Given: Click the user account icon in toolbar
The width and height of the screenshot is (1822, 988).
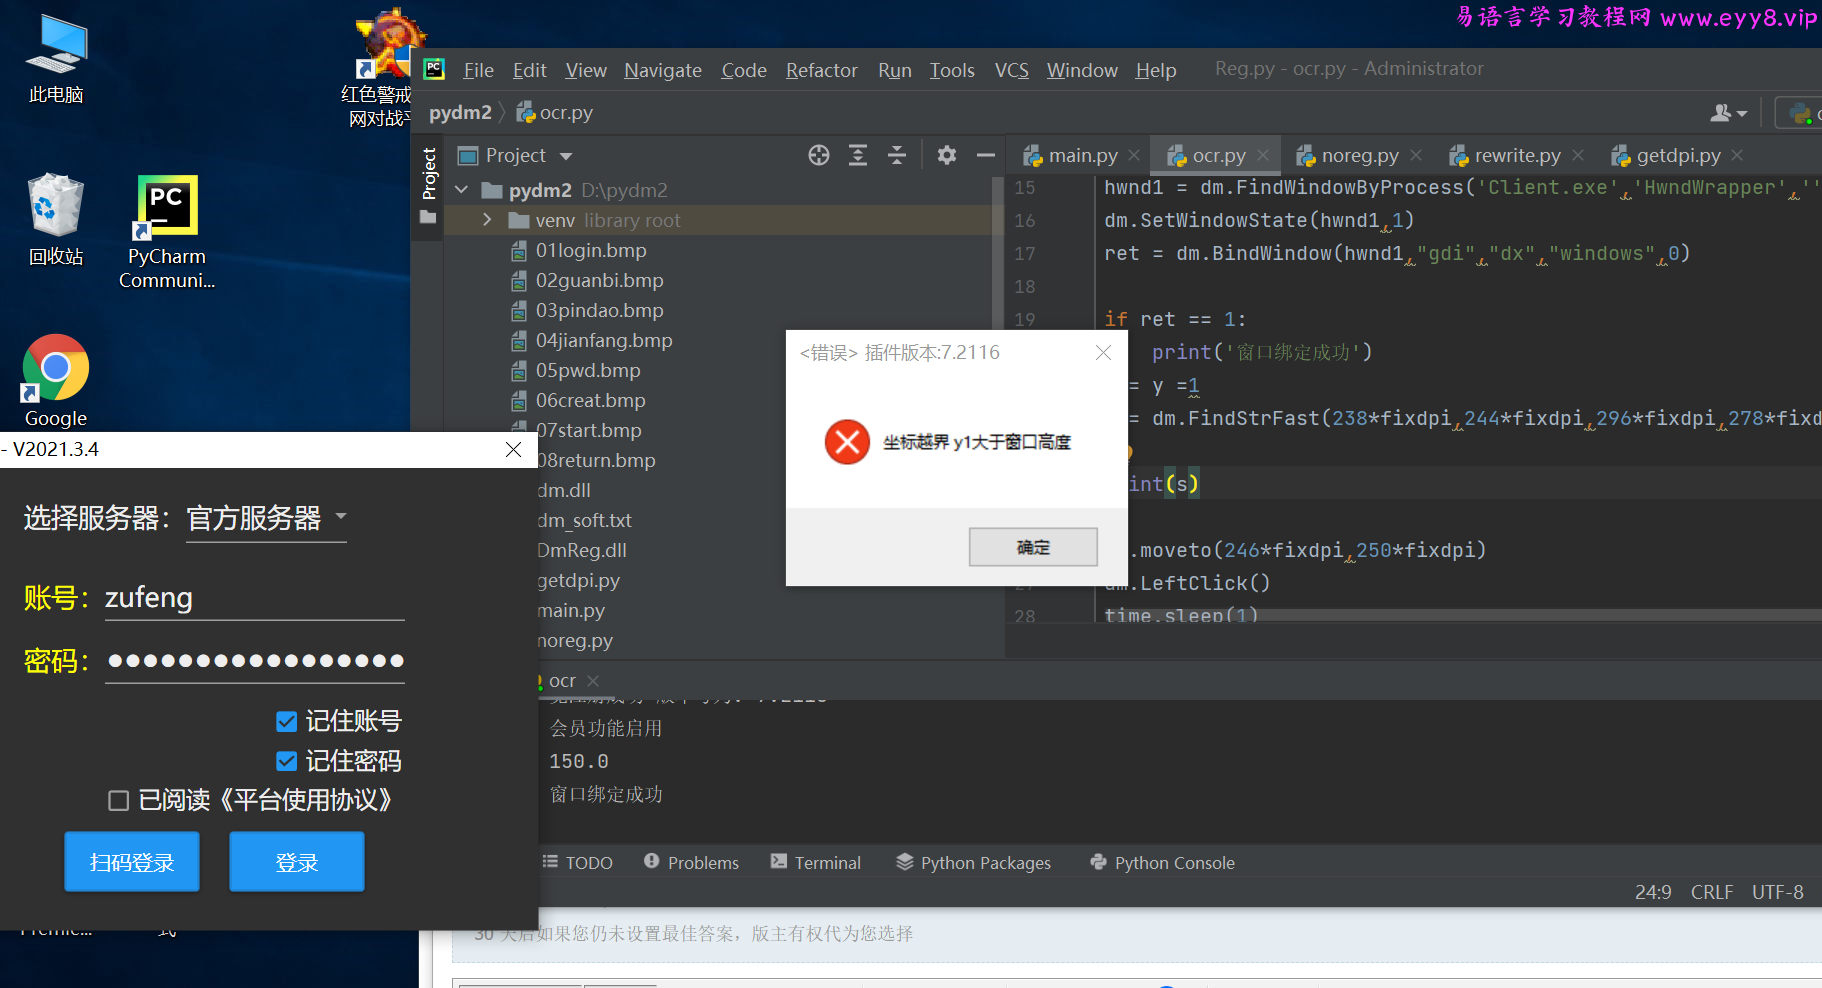Looking at the screenshot, I should click(1728, 113).
